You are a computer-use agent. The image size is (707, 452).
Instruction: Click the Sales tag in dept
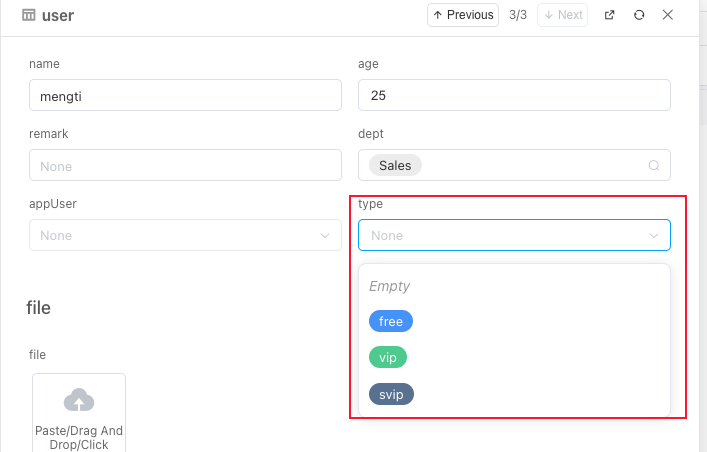click(x=395, y=166)
